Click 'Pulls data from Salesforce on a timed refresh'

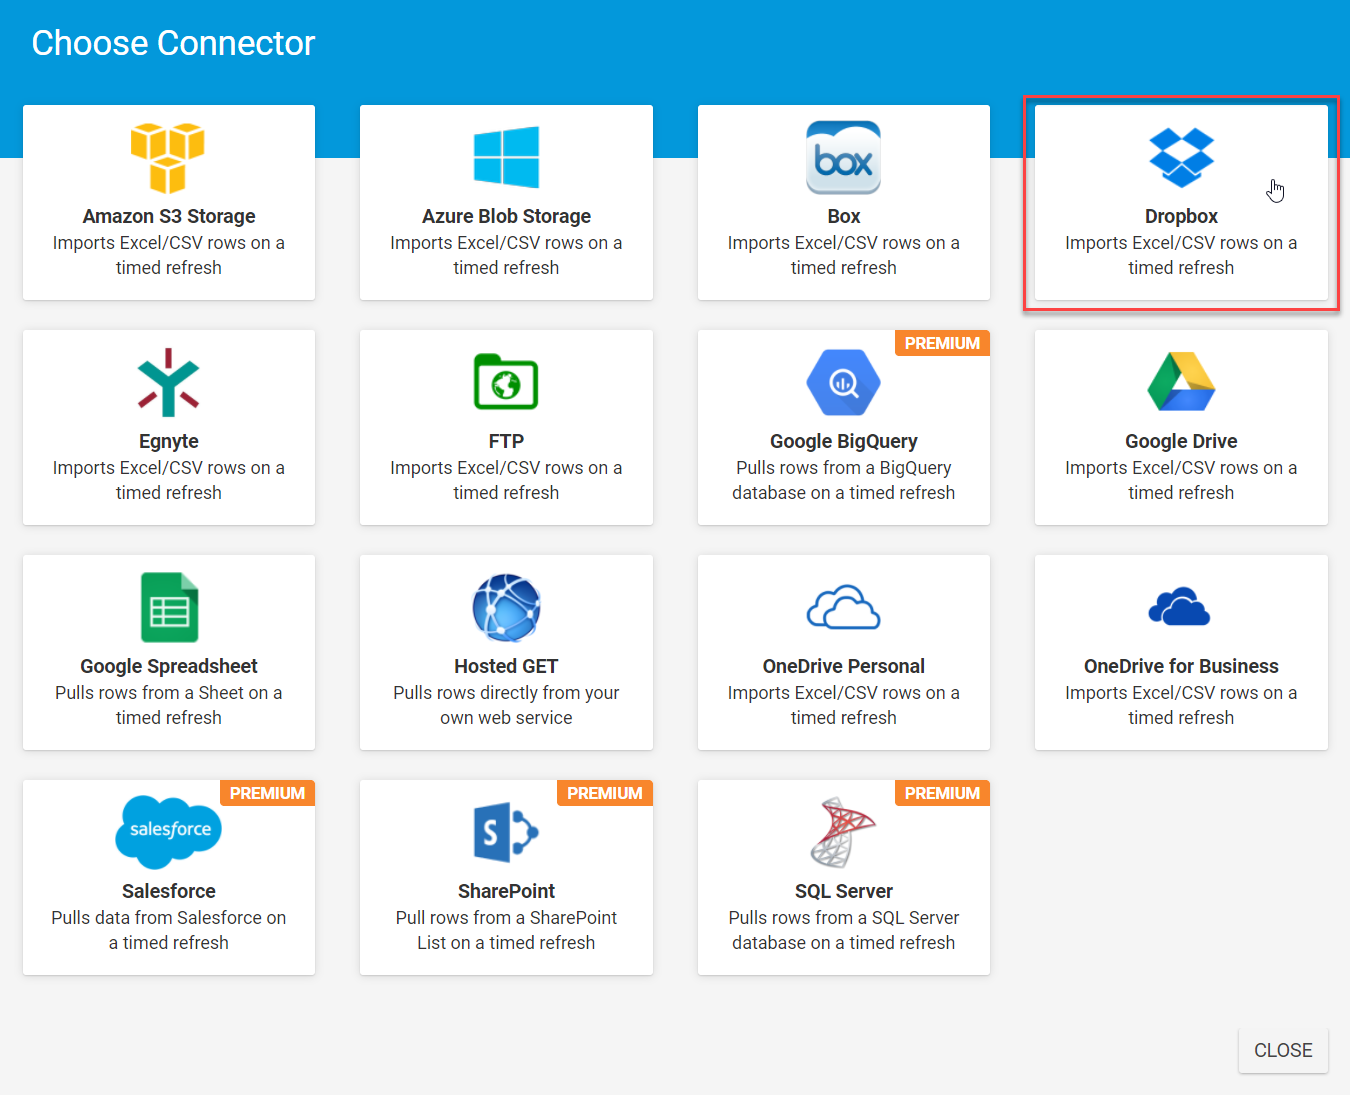pos(169,930)
